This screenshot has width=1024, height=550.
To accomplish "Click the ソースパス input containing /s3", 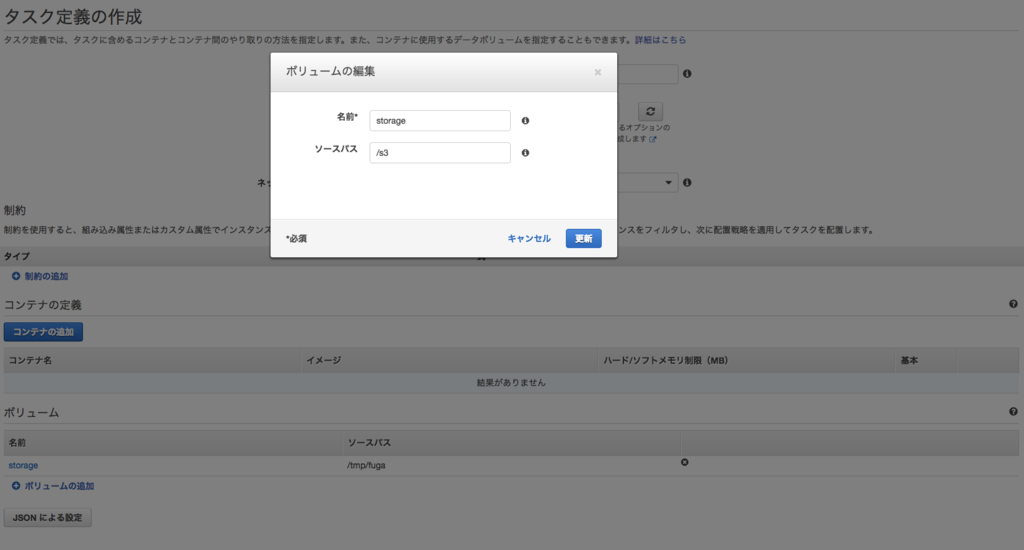I will pos(440,153).
